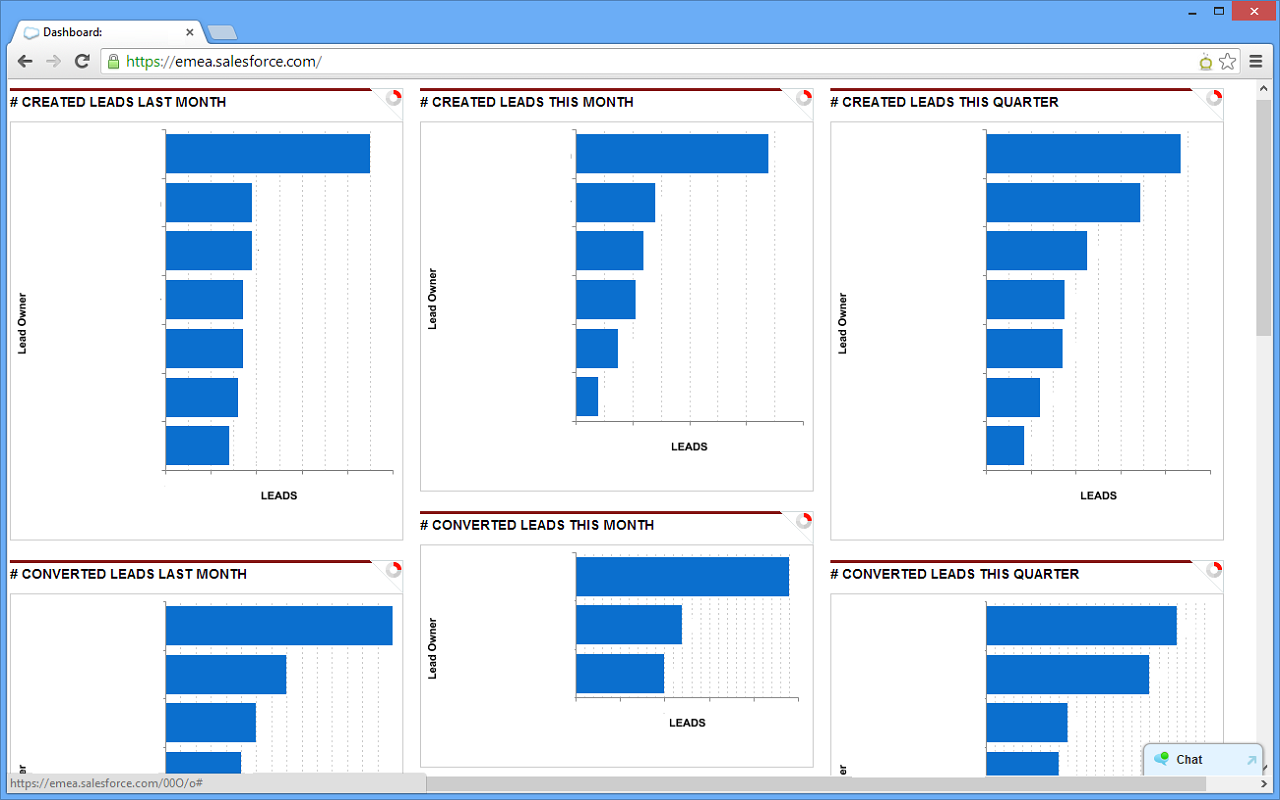The height and width of the screenshot is (800, 1280).
Task: Click the Chat speech bubble icon
Action: pos(1161,759)
